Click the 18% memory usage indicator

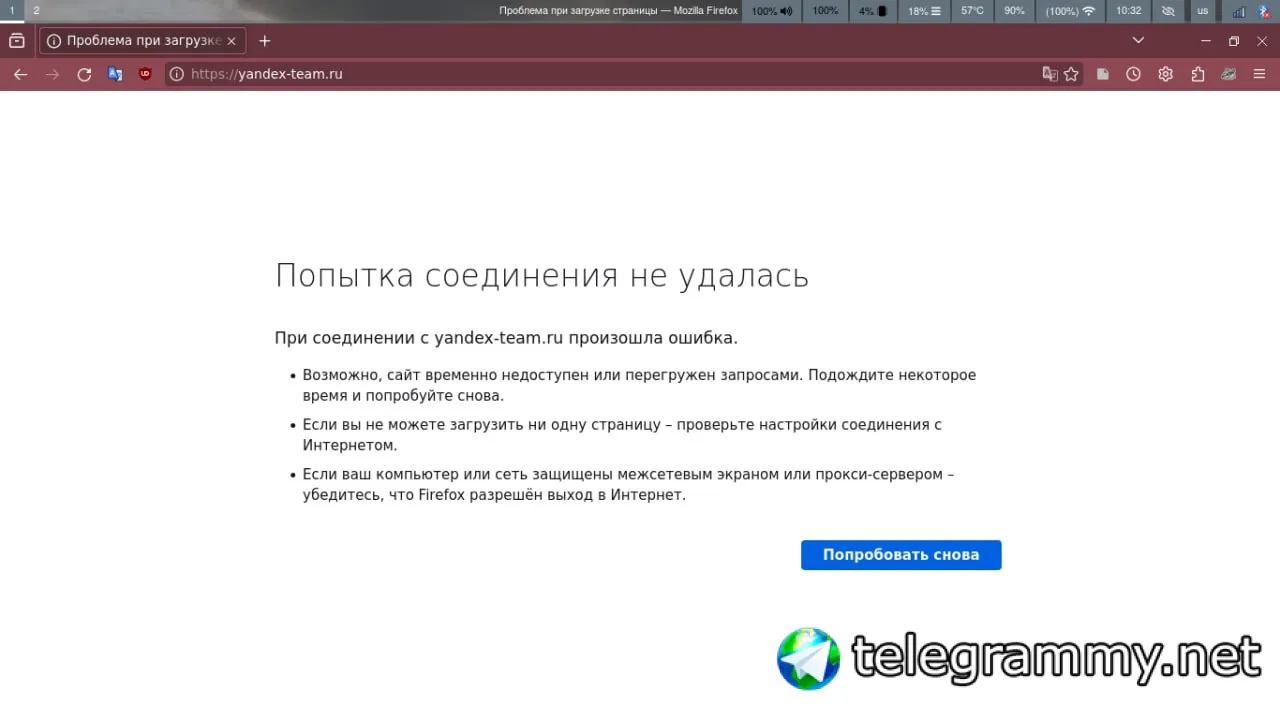(924, 11)
